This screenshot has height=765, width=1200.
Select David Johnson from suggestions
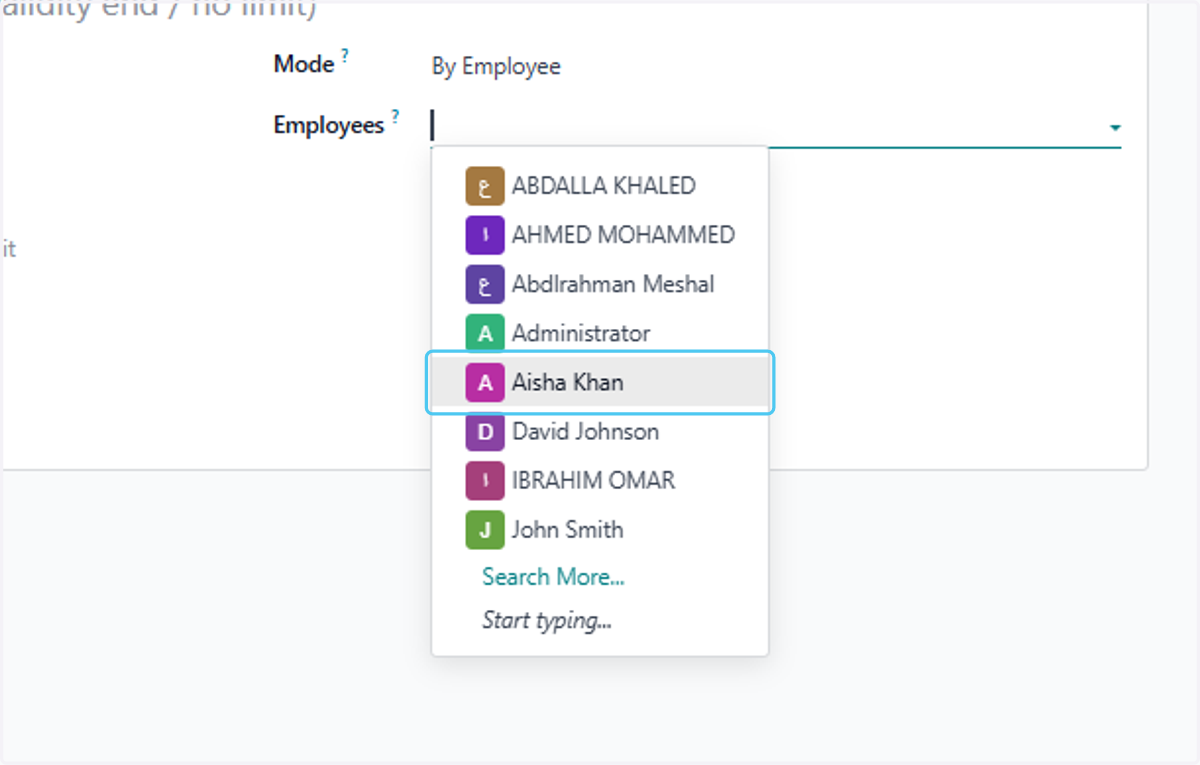click(x=600, y=432)
